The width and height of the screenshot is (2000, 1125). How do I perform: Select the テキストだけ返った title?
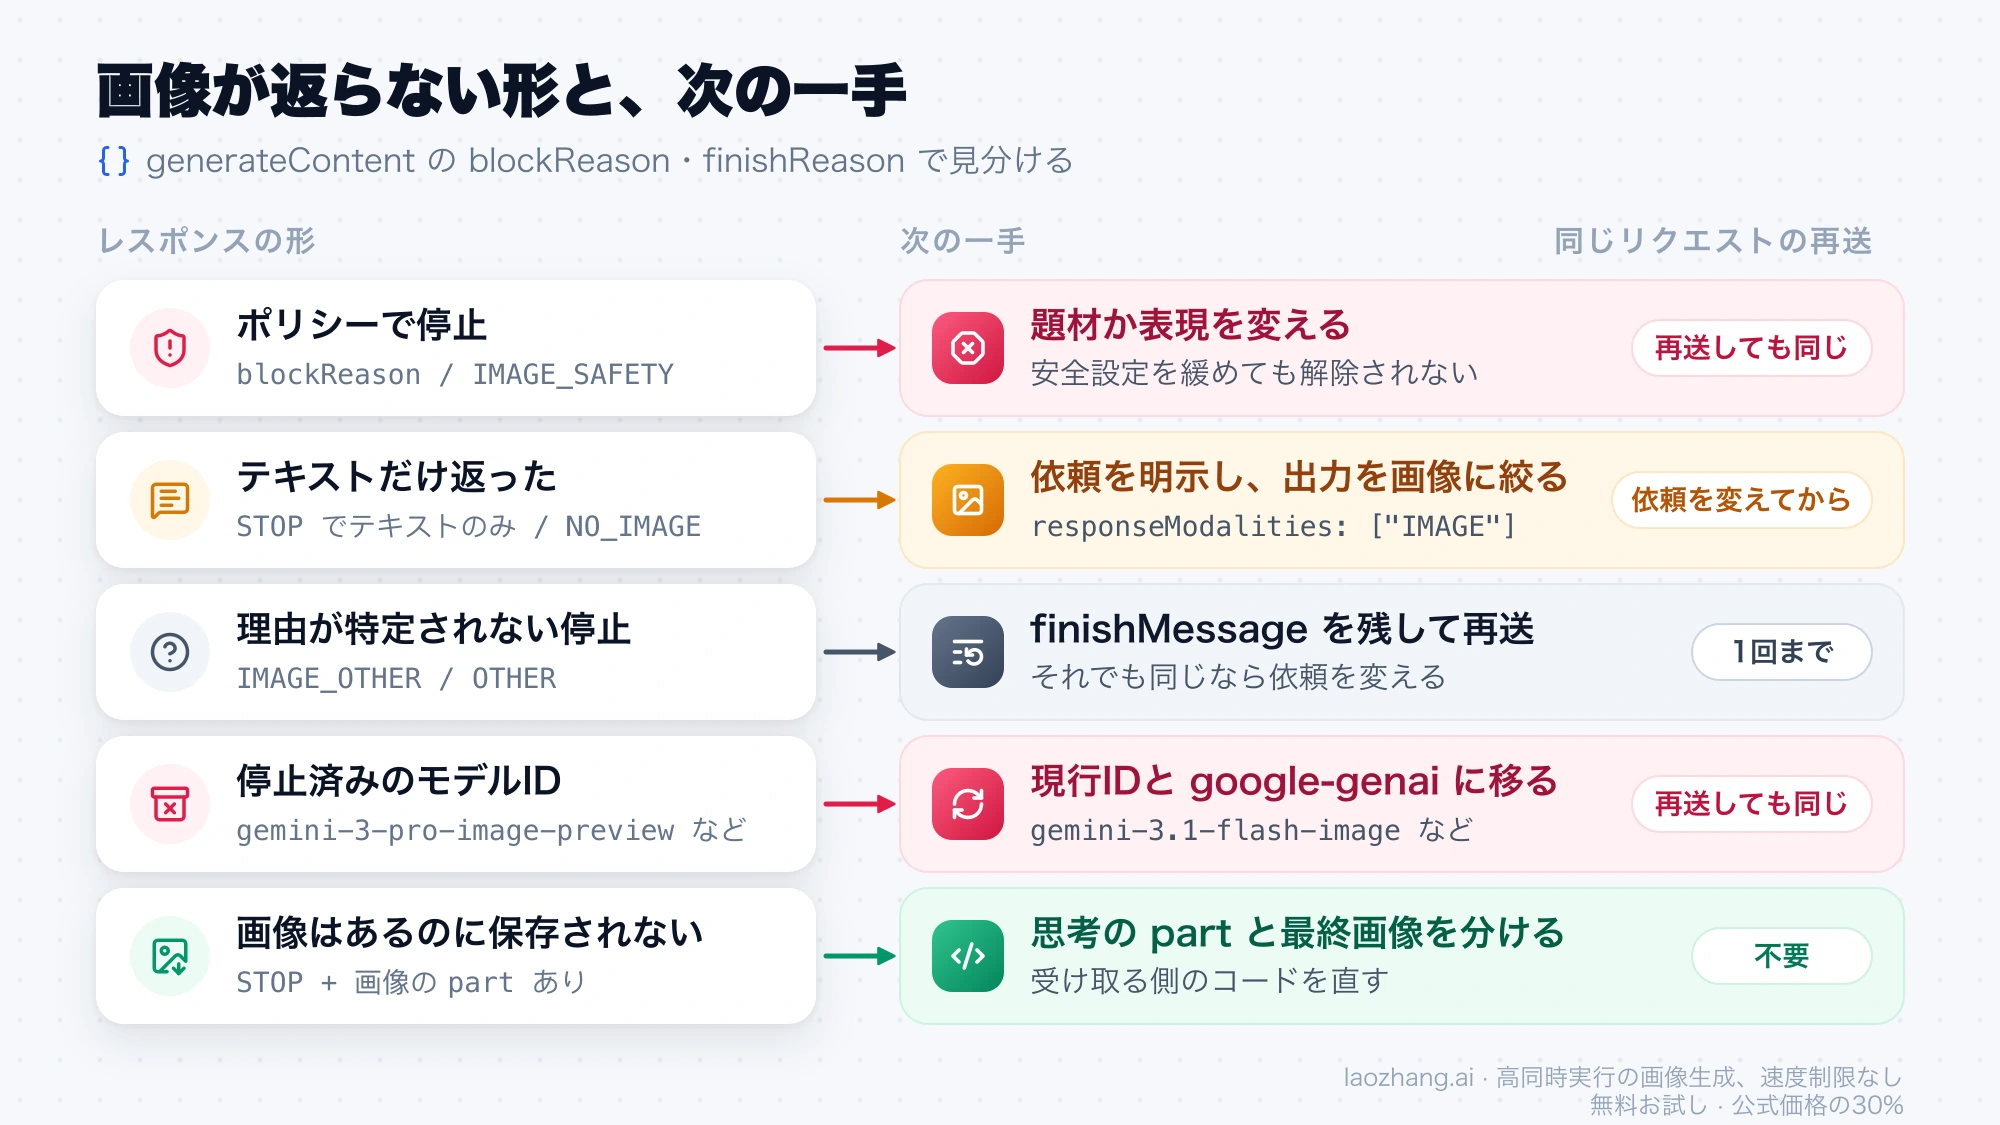pos(397,477)
